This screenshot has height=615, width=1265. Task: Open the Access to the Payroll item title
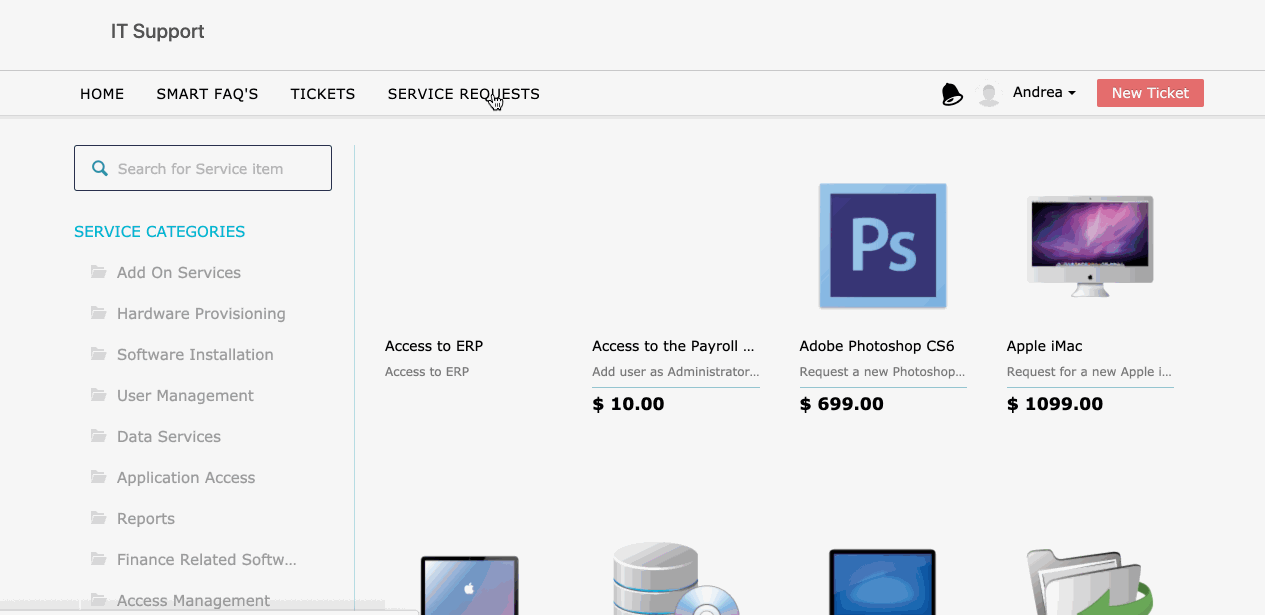673,346
